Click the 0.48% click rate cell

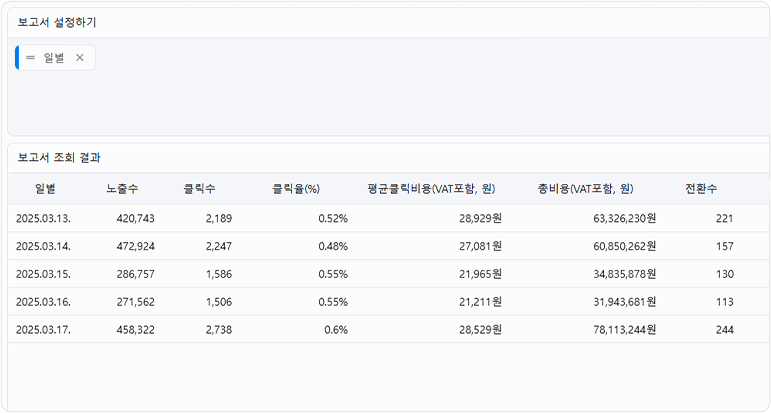pyautogui.click(x=333, y=246)
